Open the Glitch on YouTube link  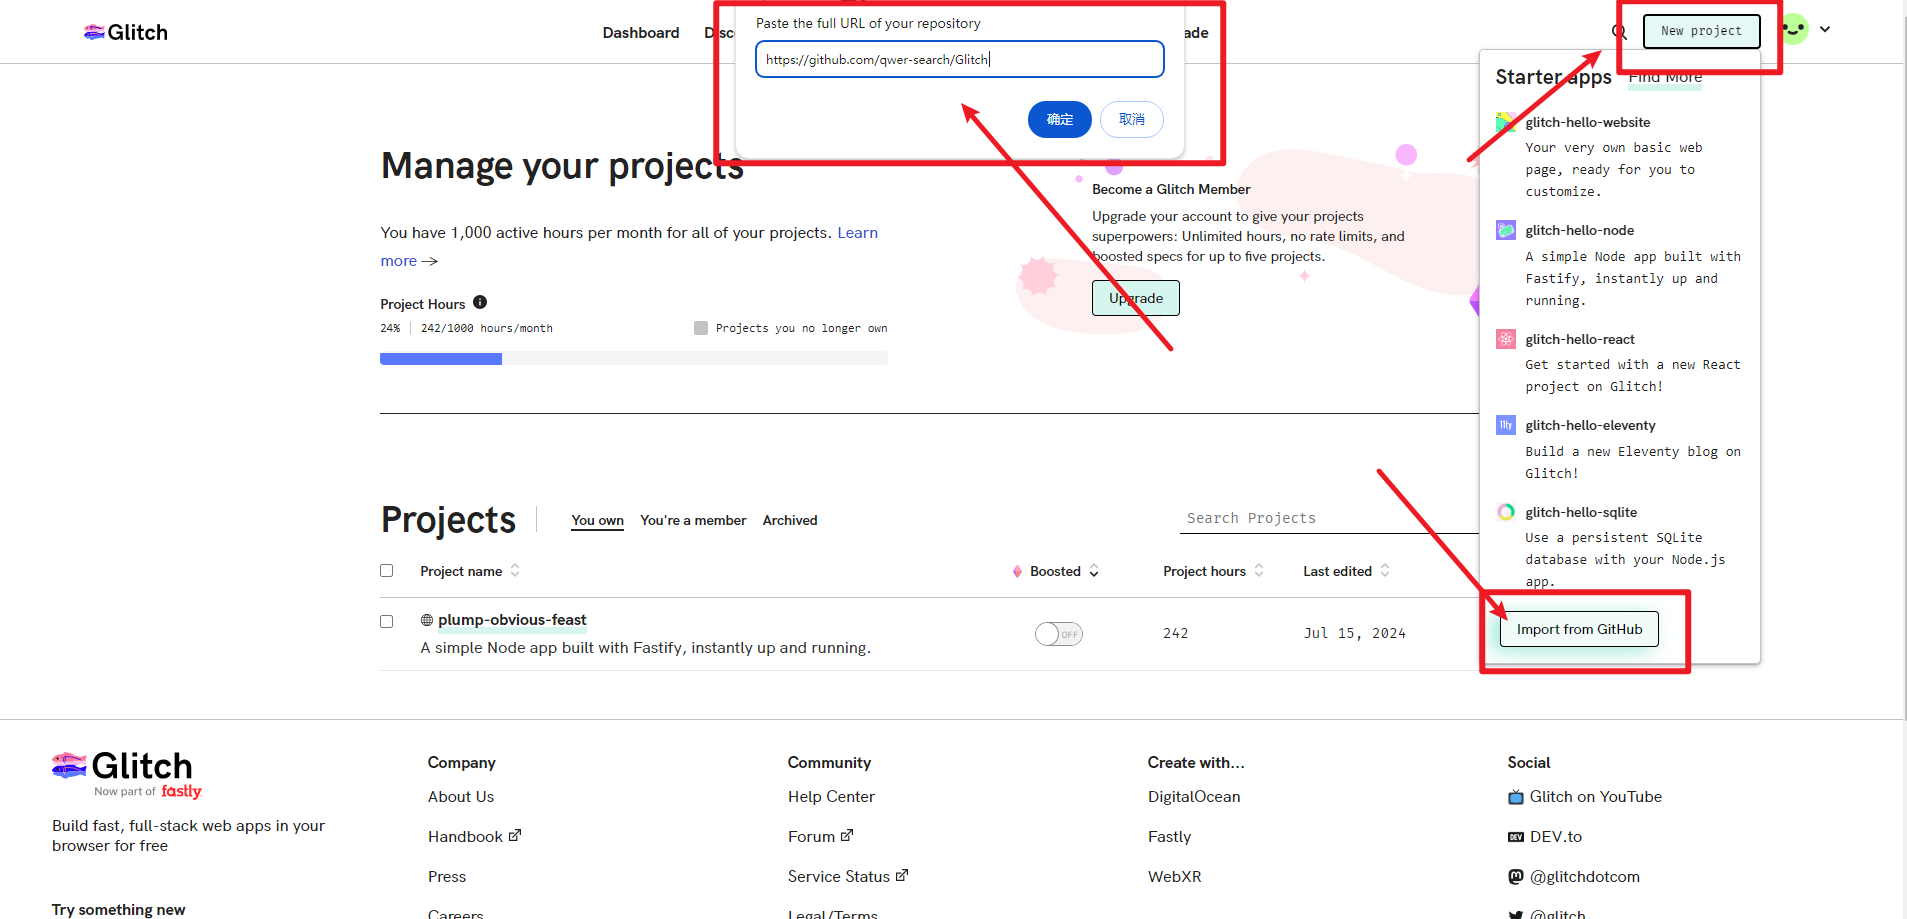[x=1595, y=796]
